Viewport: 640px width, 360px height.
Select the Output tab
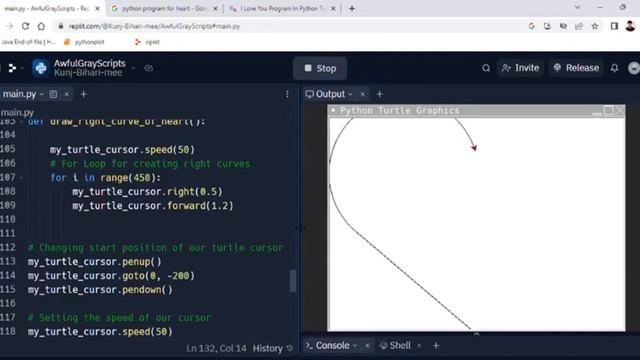326,94
